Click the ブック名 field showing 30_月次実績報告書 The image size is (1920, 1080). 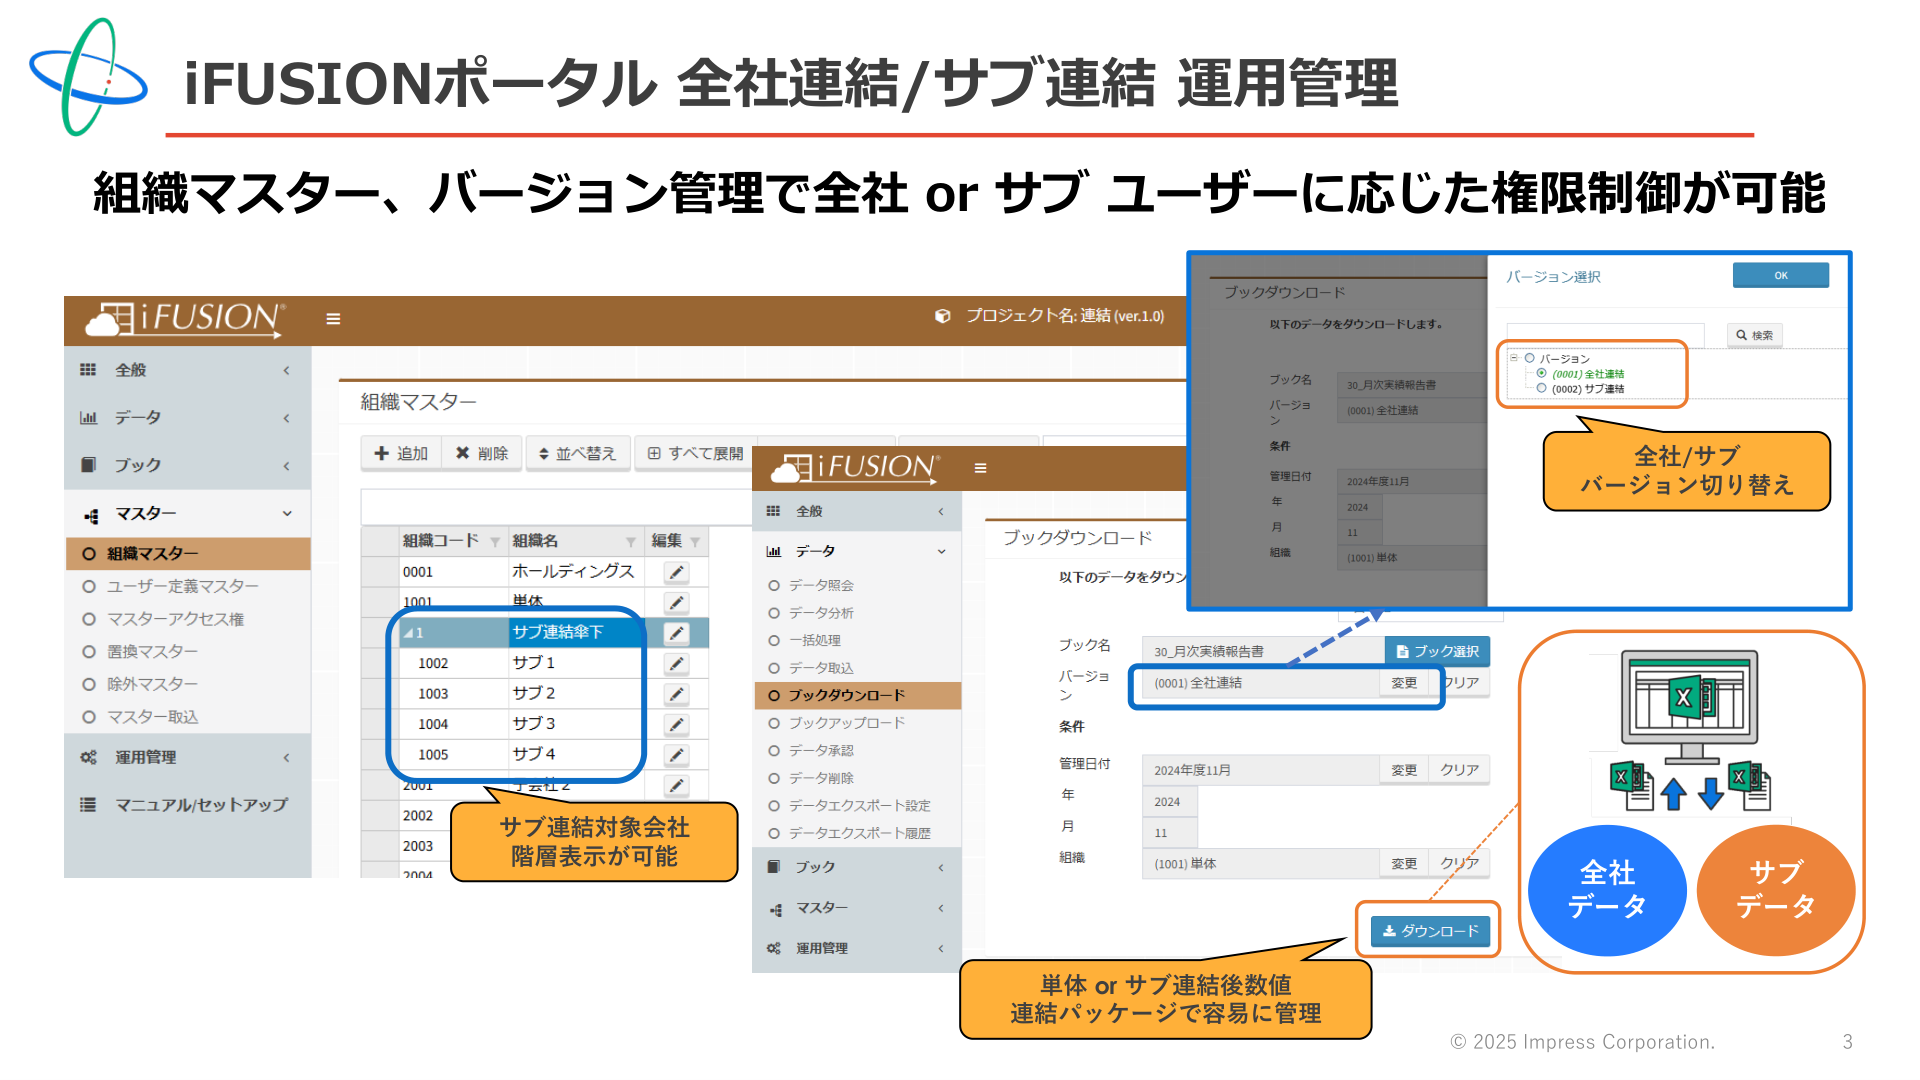click(1264, 651)
